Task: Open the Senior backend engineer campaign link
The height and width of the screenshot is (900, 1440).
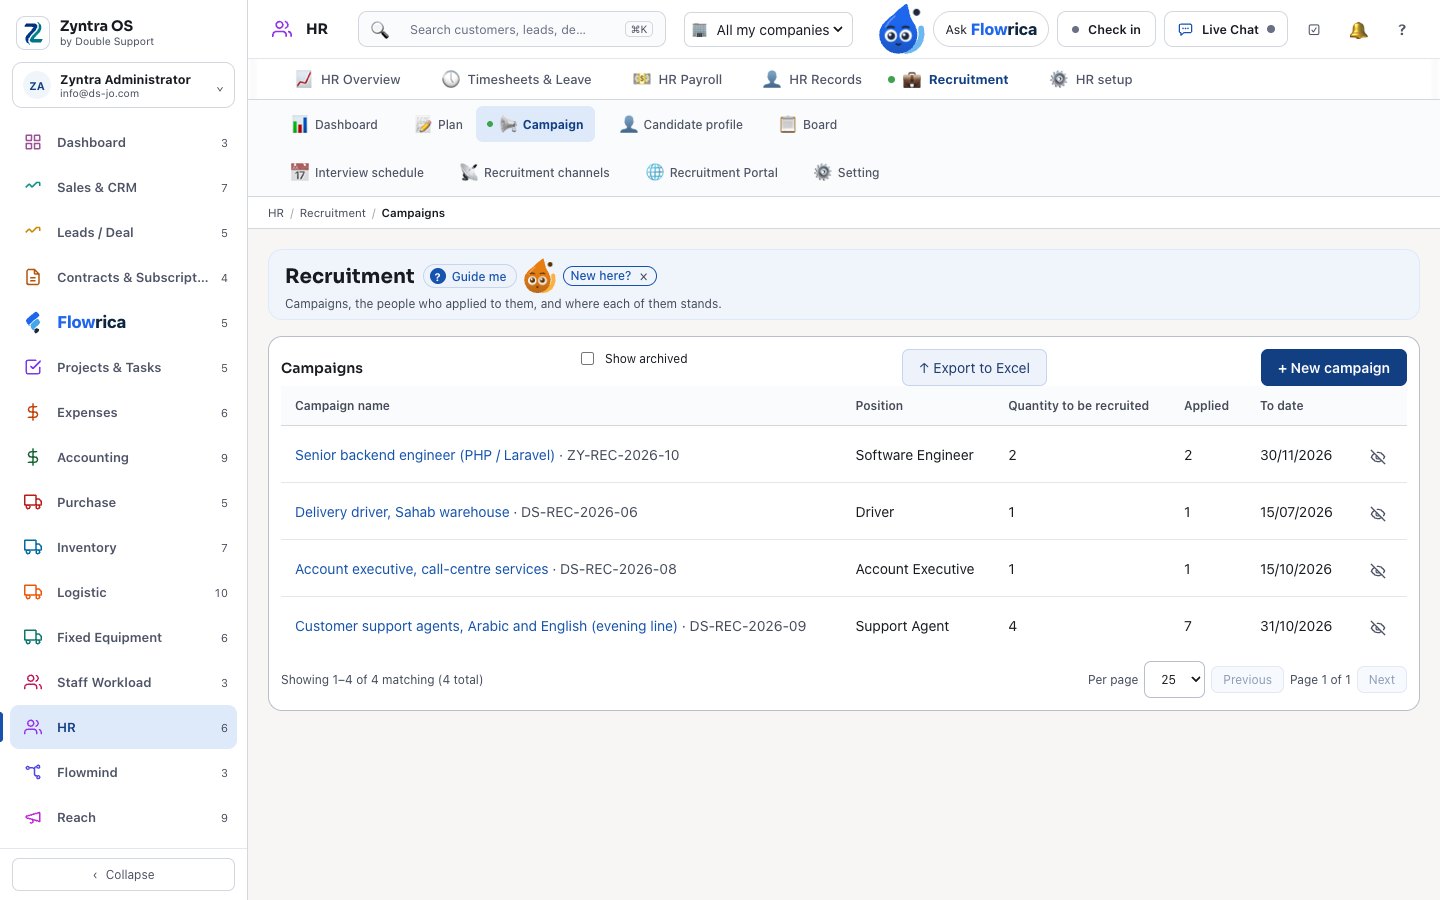Action: pyautogui.click(x=425, y=455)
